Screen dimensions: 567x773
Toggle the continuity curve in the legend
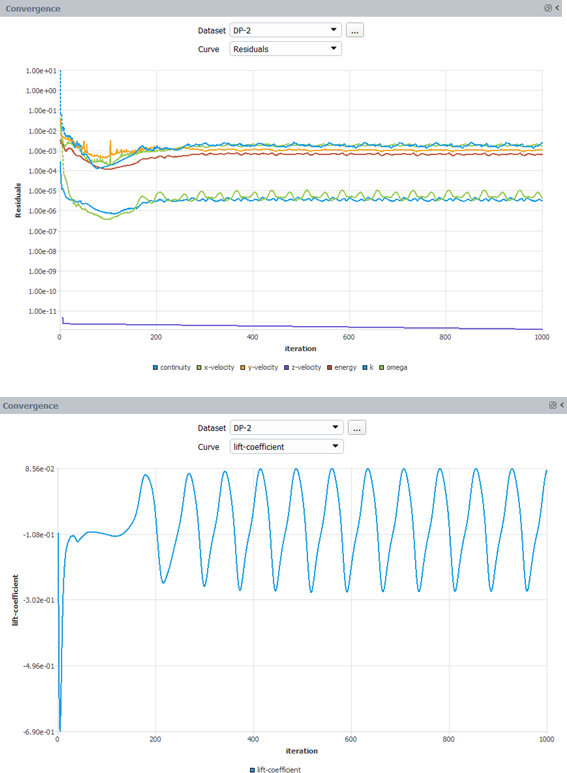[x=172, y=367]
